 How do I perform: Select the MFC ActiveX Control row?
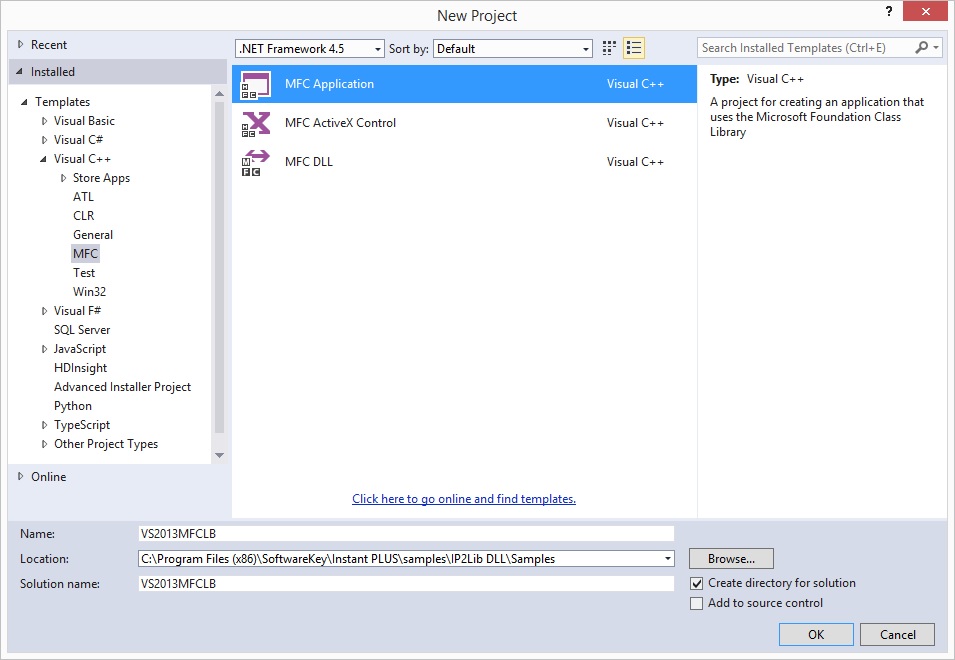pyautogui.click(x=464, y=123)
